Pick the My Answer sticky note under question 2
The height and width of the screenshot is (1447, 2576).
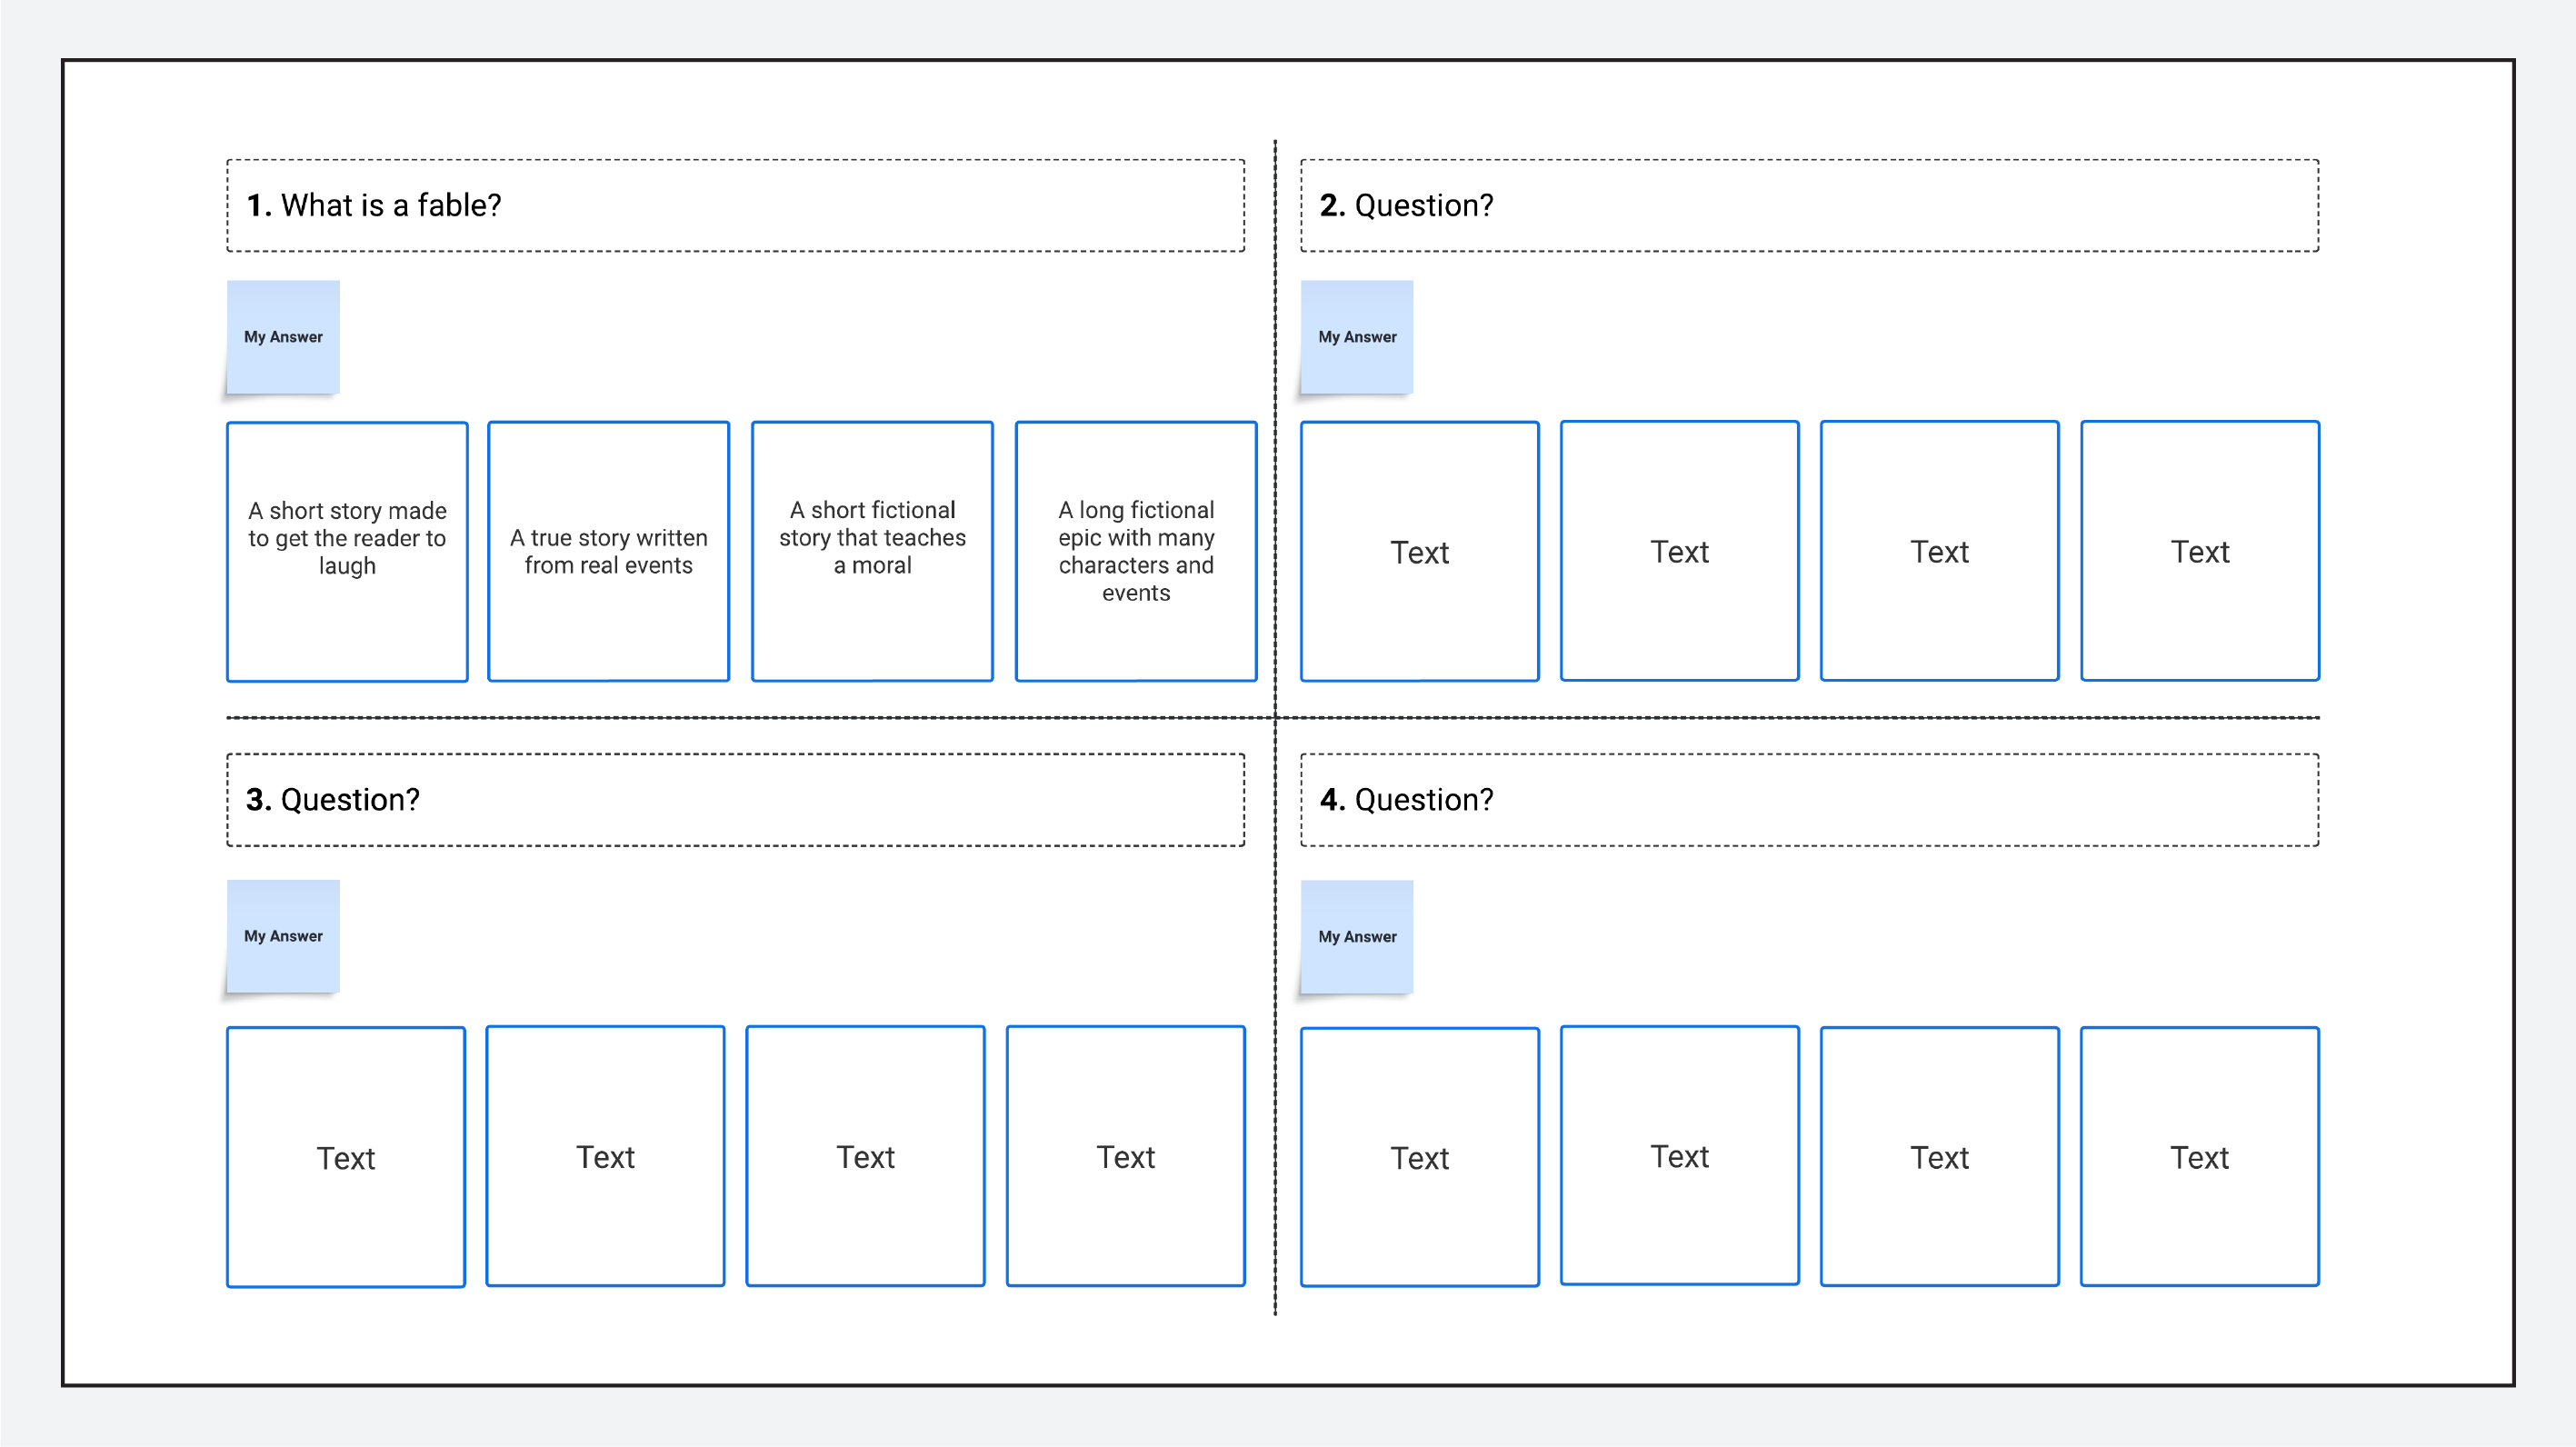(1357, 337)
